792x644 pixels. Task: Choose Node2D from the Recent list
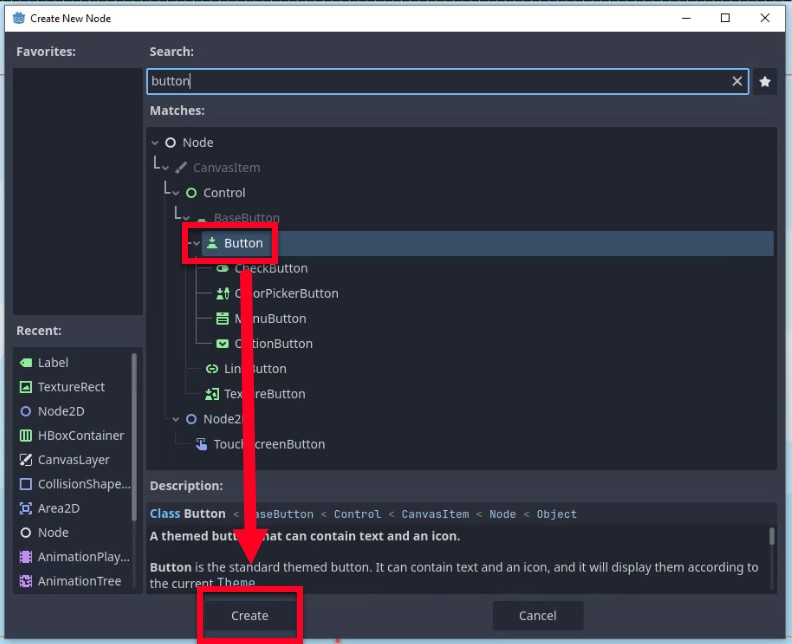pos(61,411)
